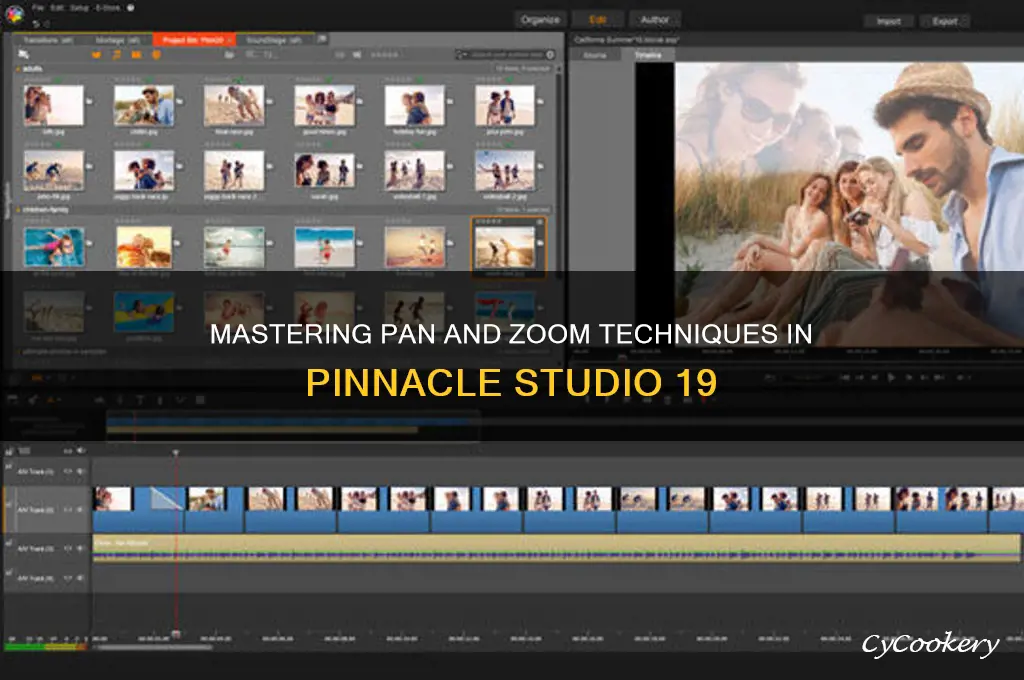
Task: Select the dissolve transition on track 2
Action: pos(167,498)
